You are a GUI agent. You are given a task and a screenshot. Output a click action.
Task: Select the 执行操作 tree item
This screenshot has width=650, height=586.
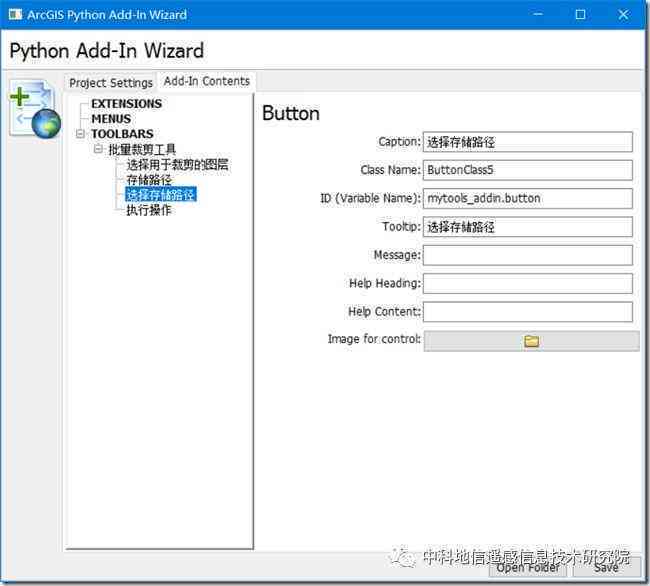pyautogui.click(x=149, y=210)
